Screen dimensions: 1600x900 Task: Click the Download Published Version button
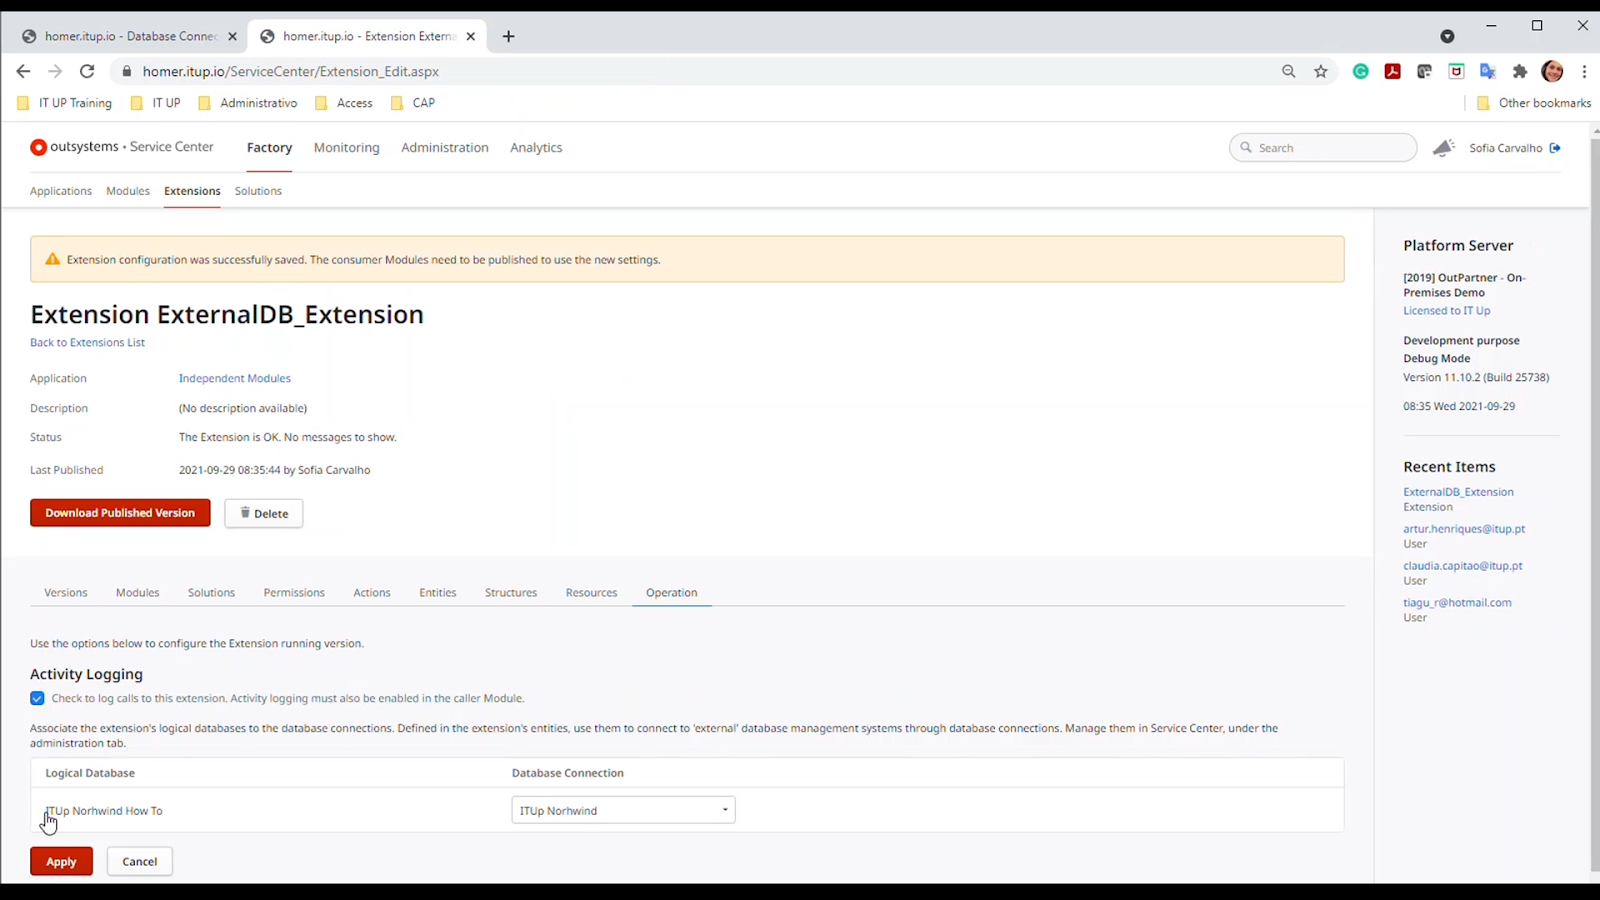point(120,513)
